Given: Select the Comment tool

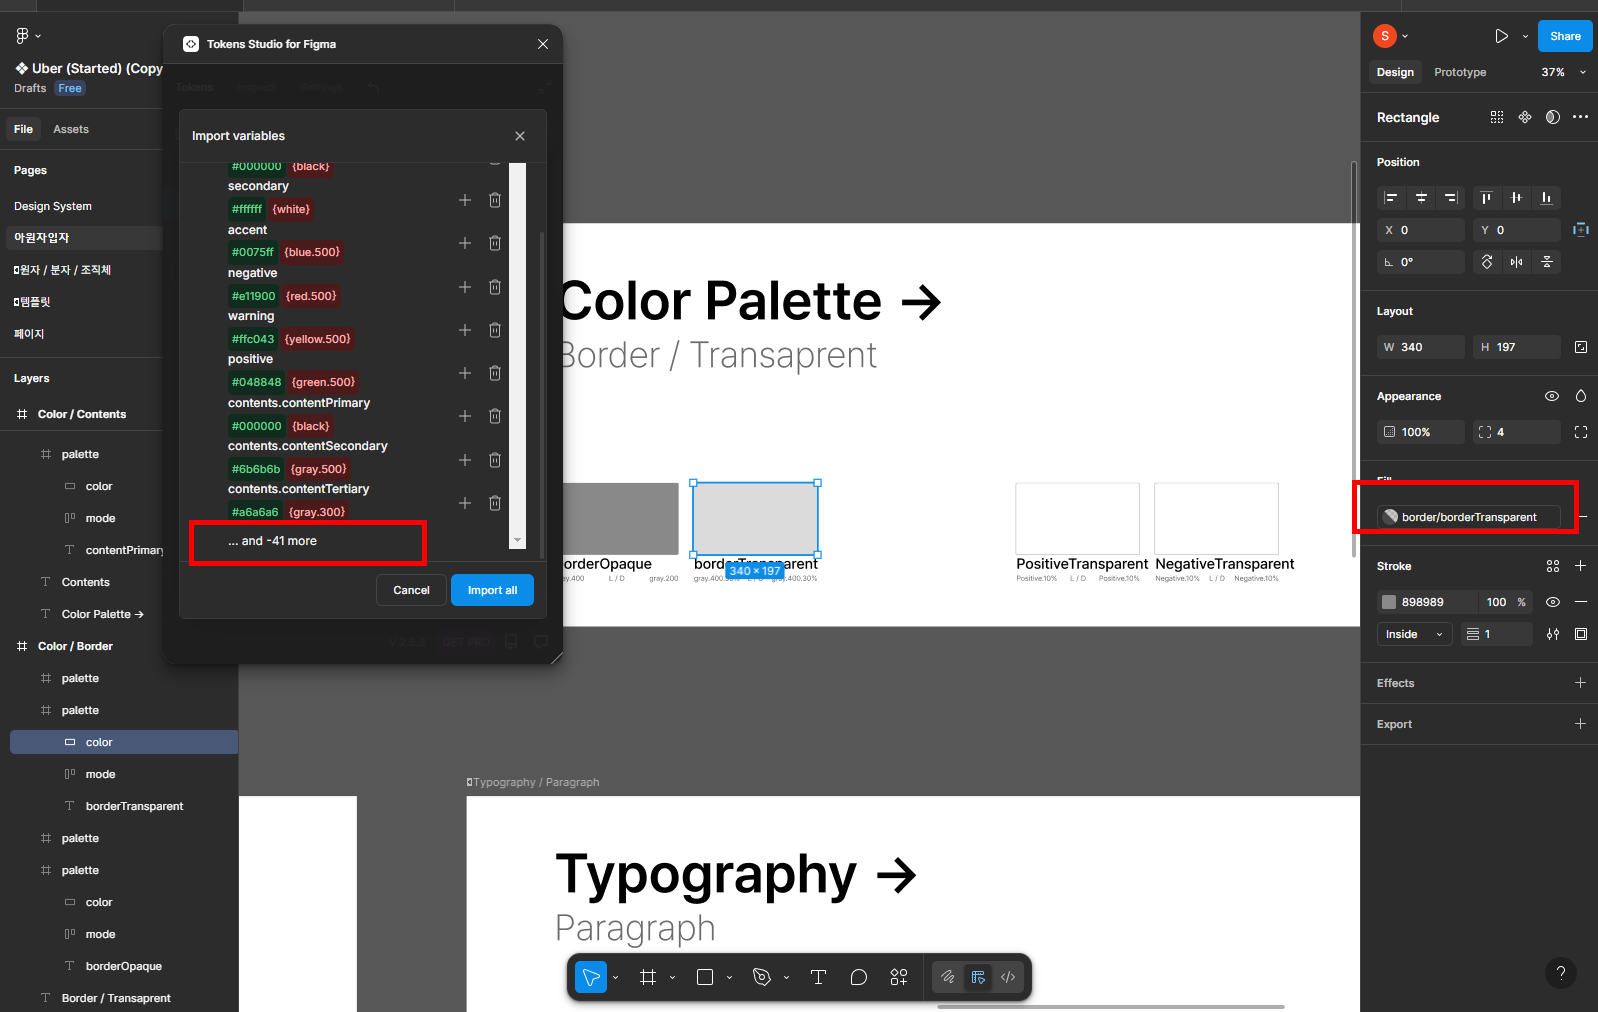Looking at the screenshot, I should (x=858, y=977).
